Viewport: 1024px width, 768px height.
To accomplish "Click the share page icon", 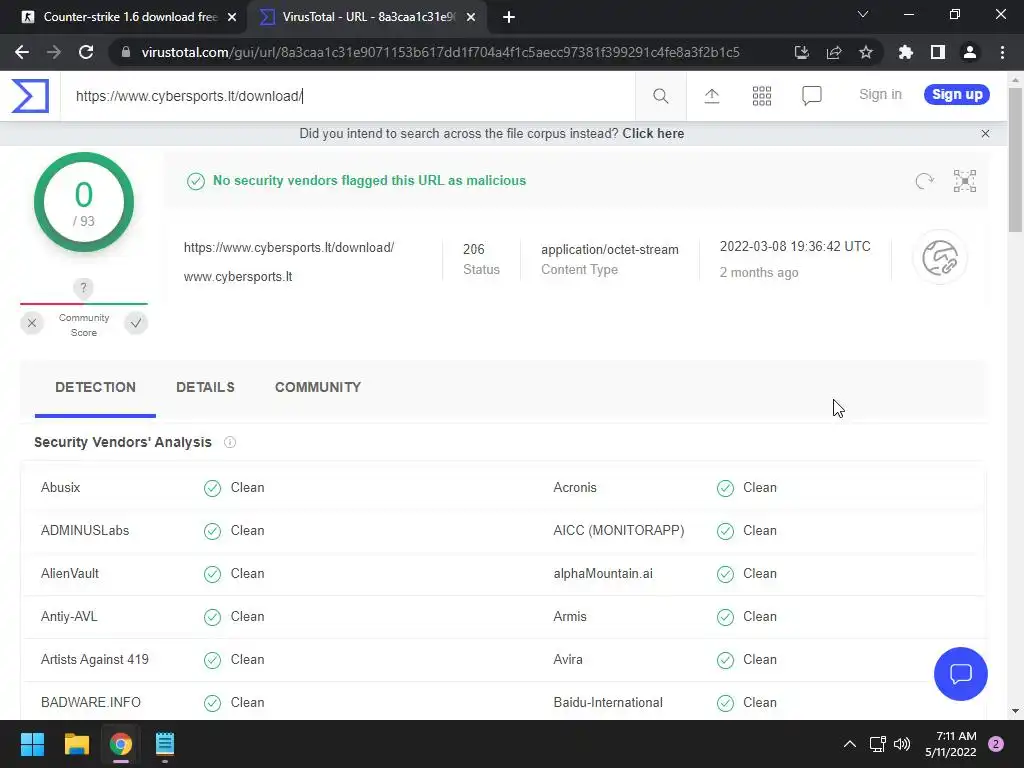I will point(834,52).
